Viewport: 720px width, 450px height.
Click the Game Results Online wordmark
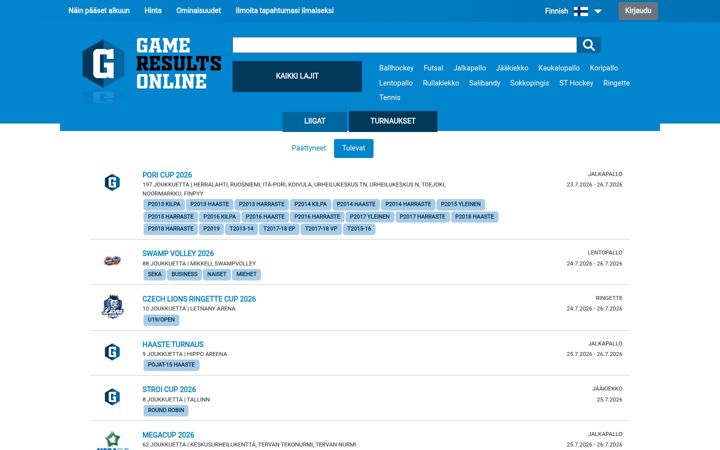(x=179, y=63)
